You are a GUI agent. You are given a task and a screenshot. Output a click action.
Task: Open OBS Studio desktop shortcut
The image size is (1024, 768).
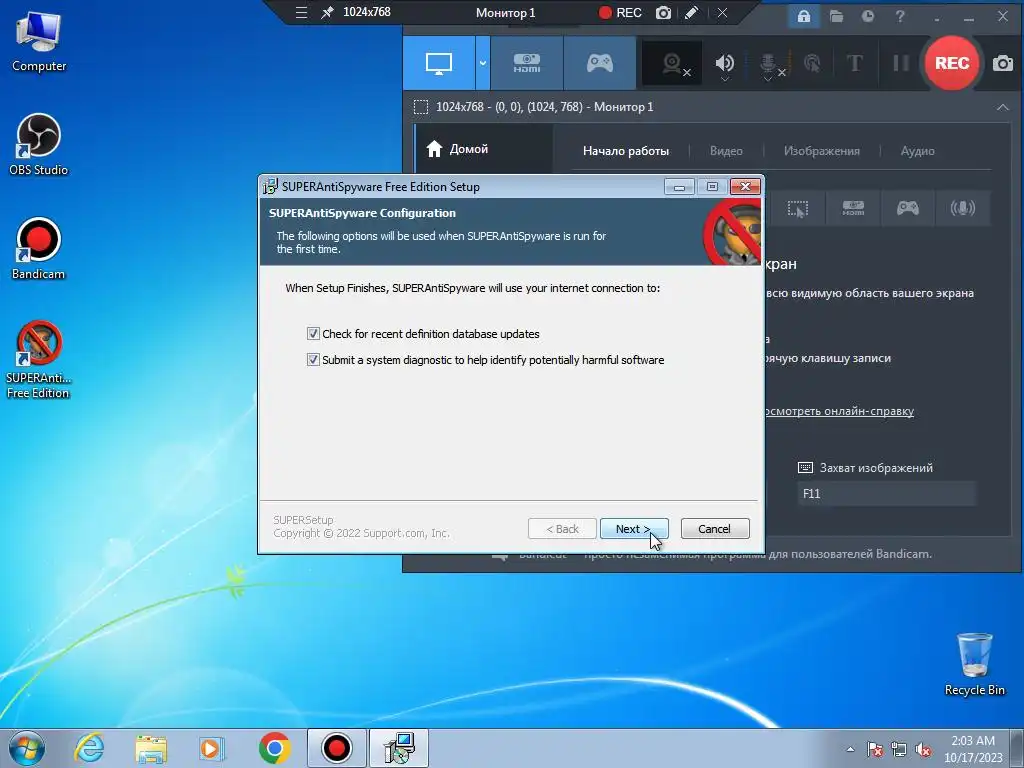pos(39,144)
